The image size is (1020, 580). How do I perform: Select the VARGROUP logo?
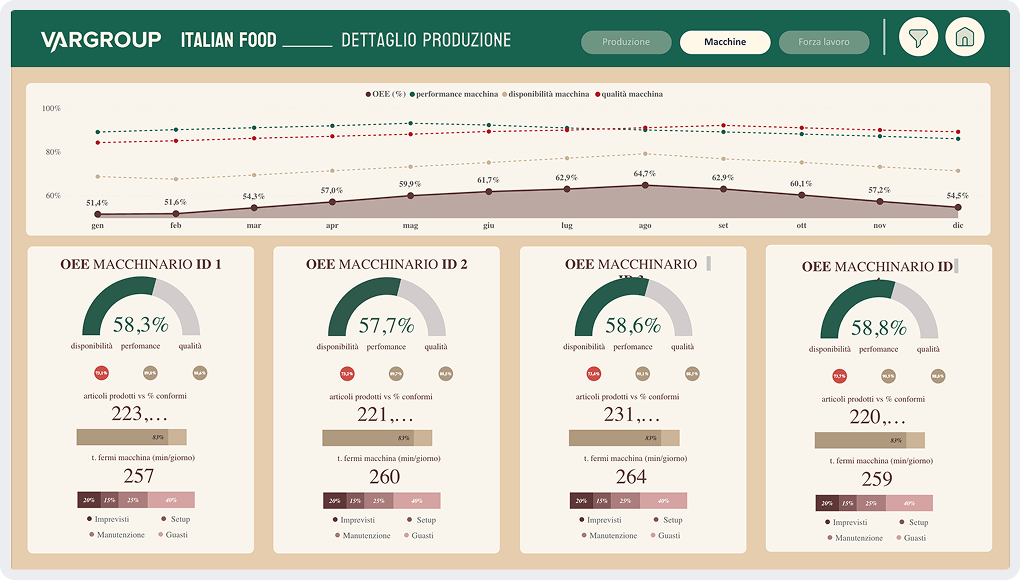(100, 40)
